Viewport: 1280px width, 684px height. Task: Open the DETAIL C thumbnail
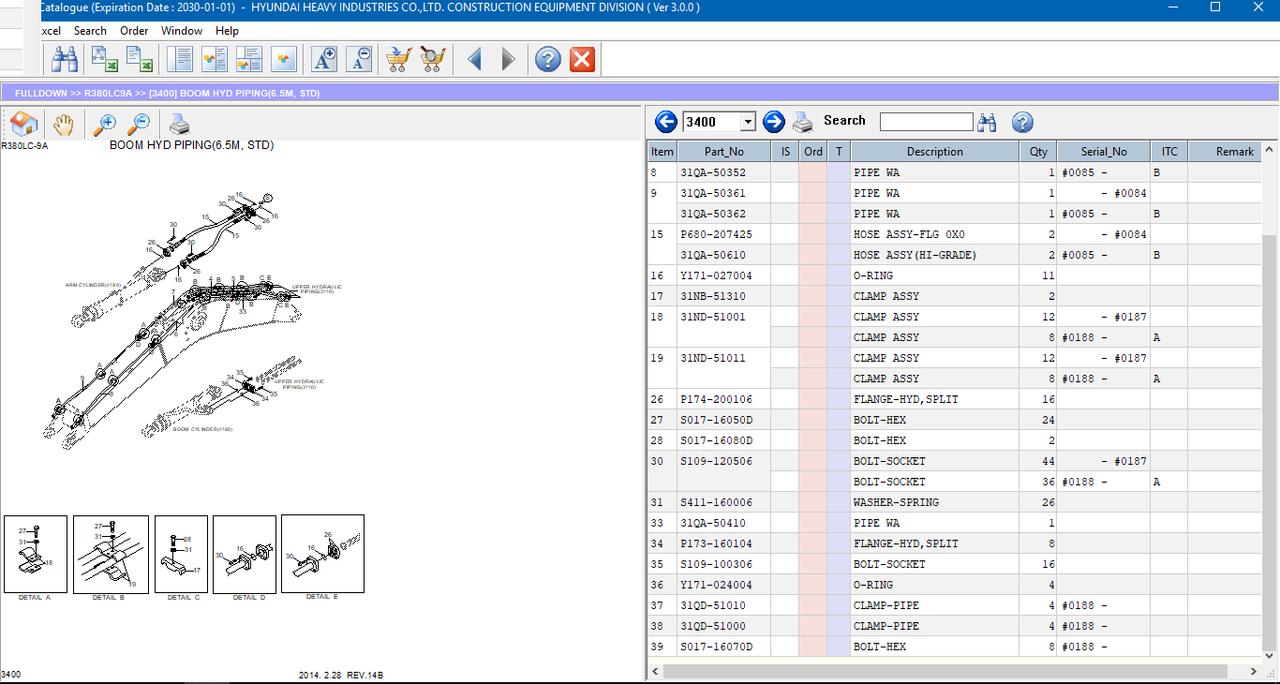(181, 554)
